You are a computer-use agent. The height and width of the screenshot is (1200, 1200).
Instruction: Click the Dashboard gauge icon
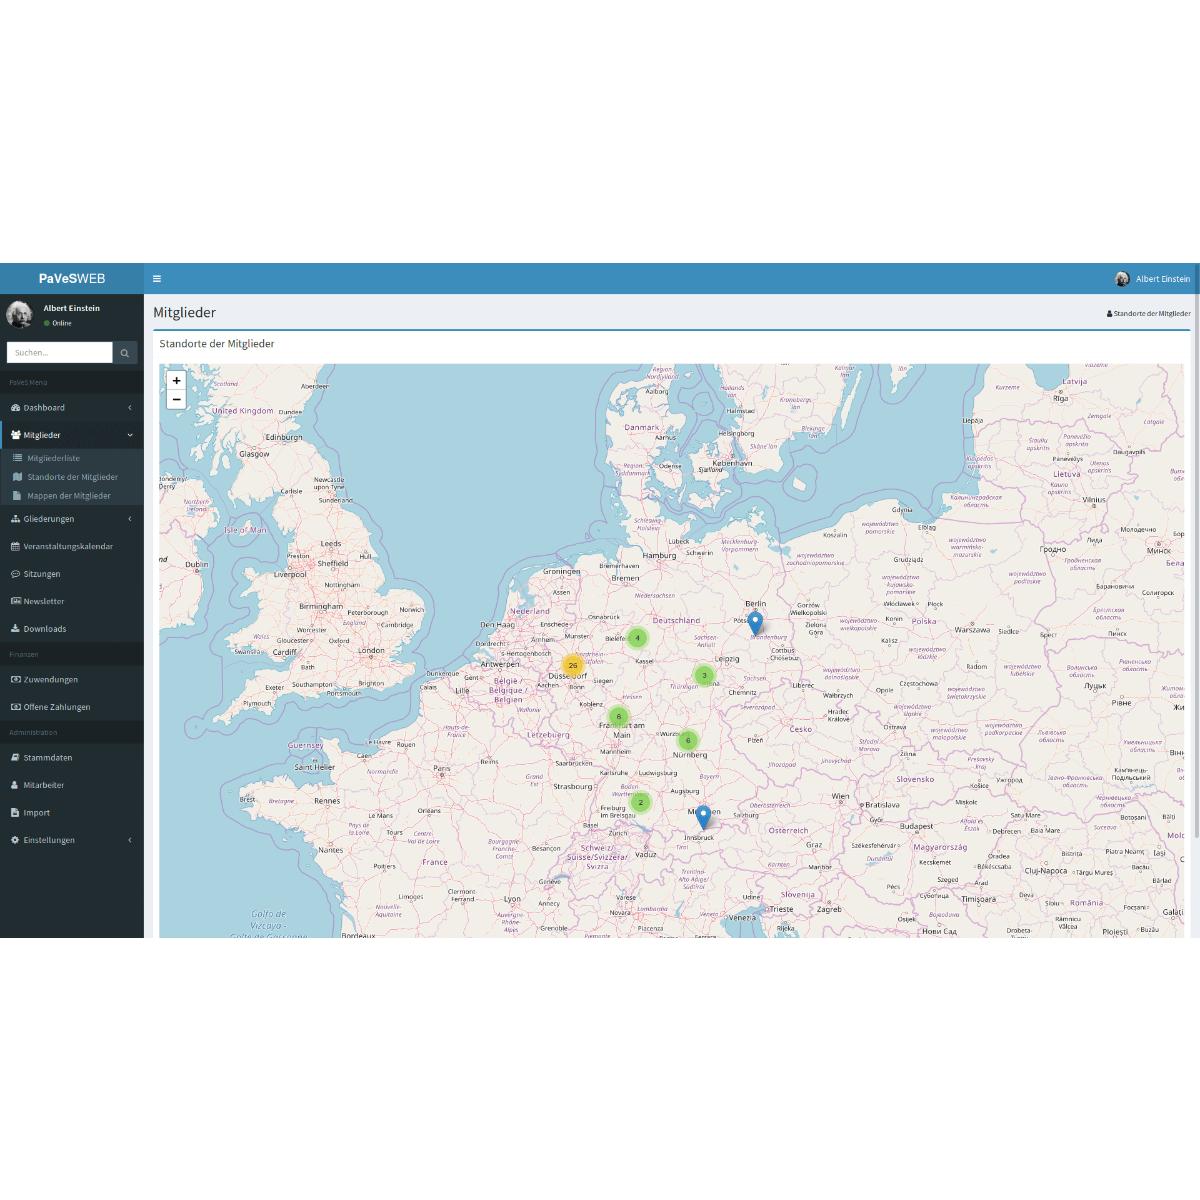(15, 408)
